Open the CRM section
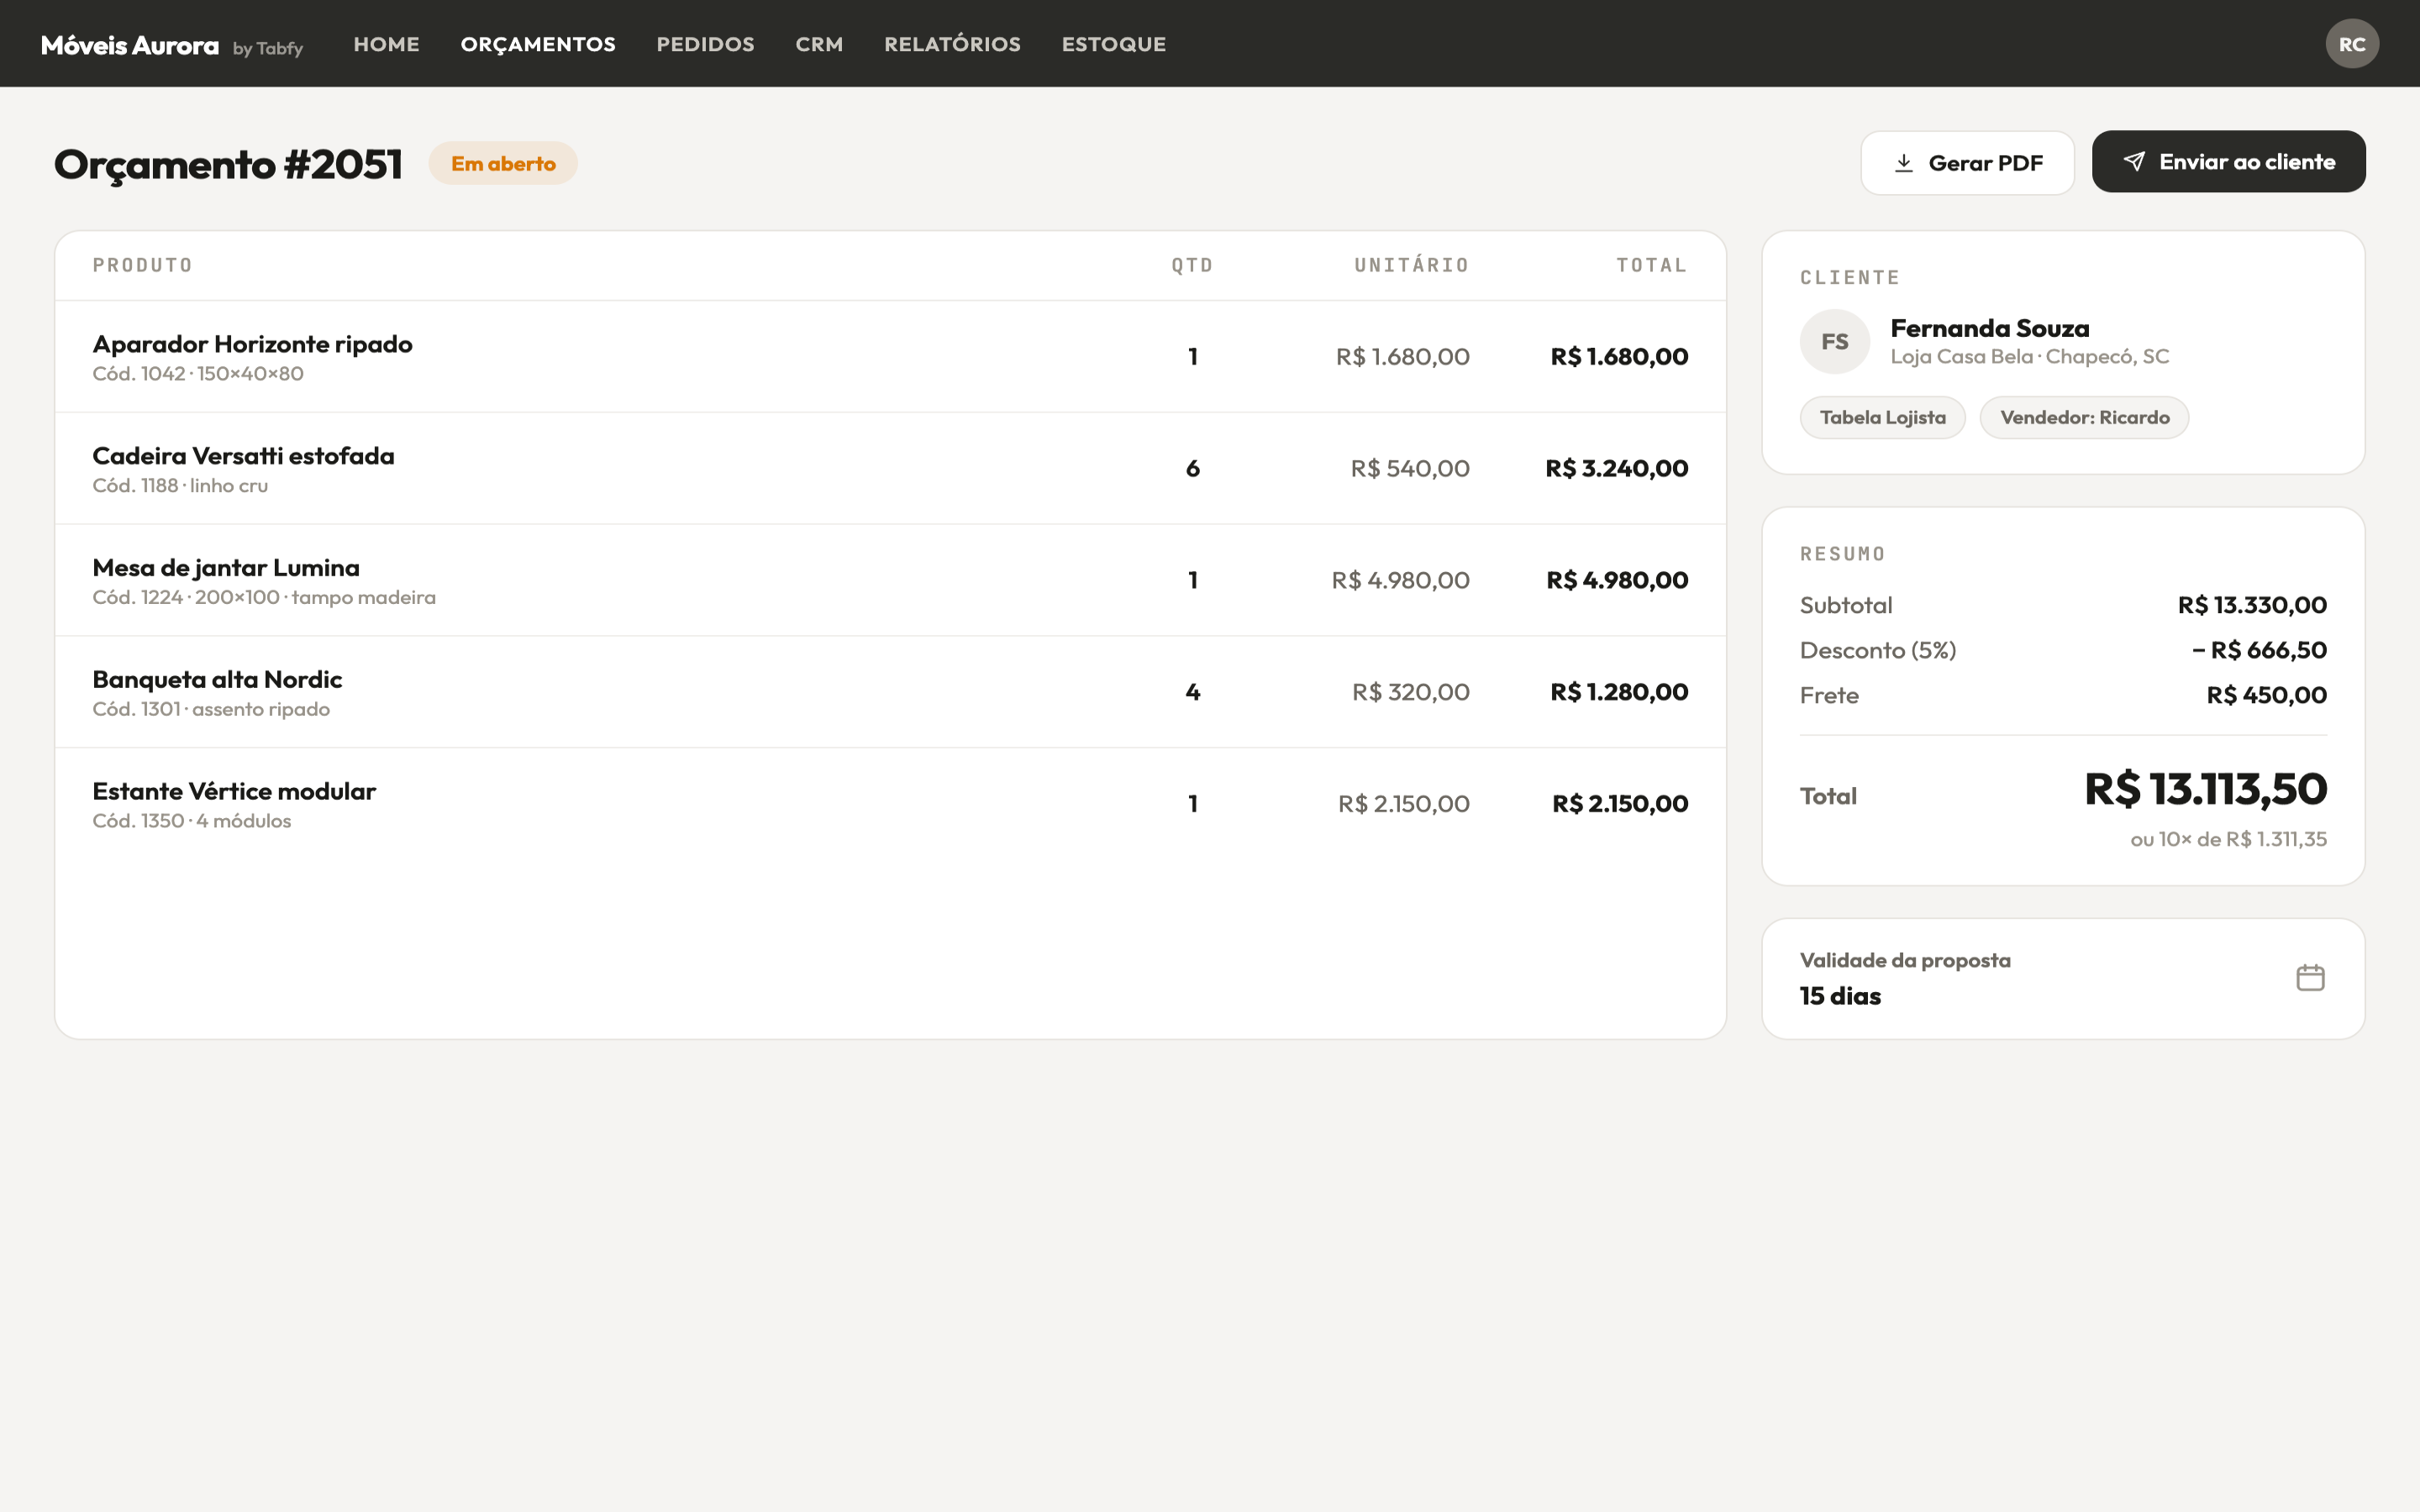 pos(819,44)
